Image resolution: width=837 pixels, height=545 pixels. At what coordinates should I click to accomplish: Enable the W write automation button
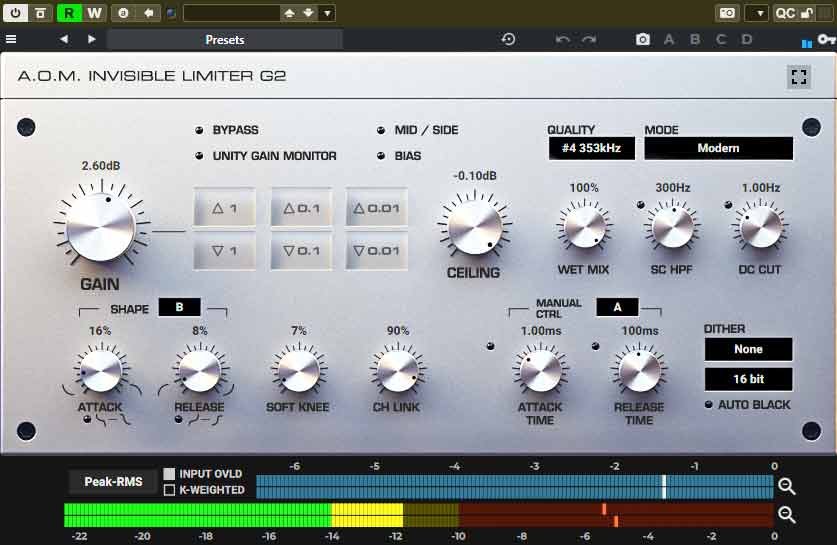[94, 12]
